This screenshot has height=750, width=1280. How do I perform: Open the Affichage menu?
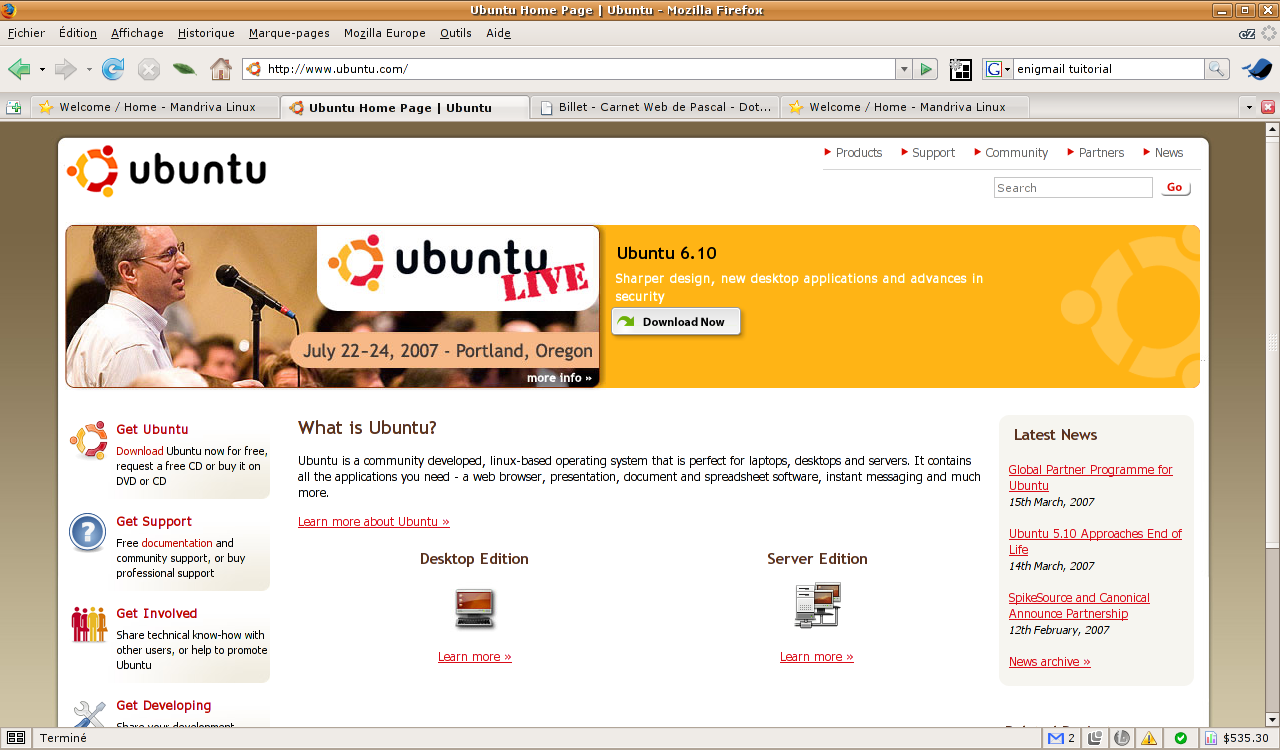pyautogui.click(x=137, y=33)
